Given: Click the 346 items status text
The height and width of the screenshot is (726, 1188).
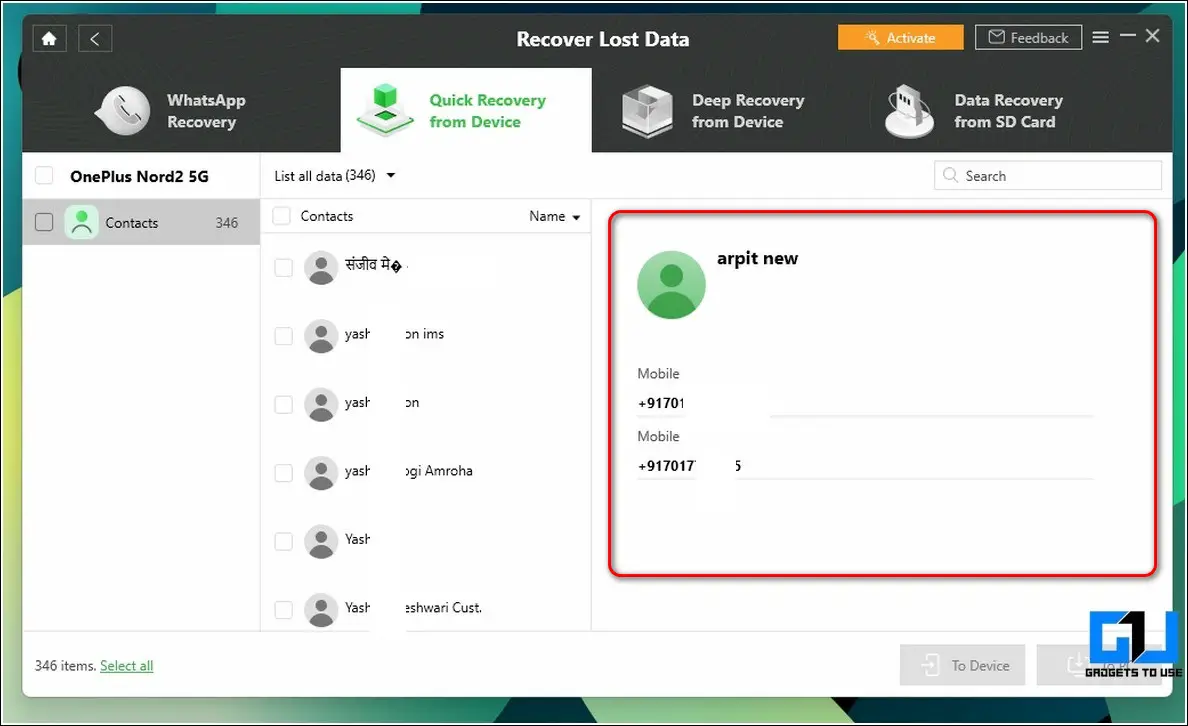Looking at the screenshot, I should coord(65,666).
